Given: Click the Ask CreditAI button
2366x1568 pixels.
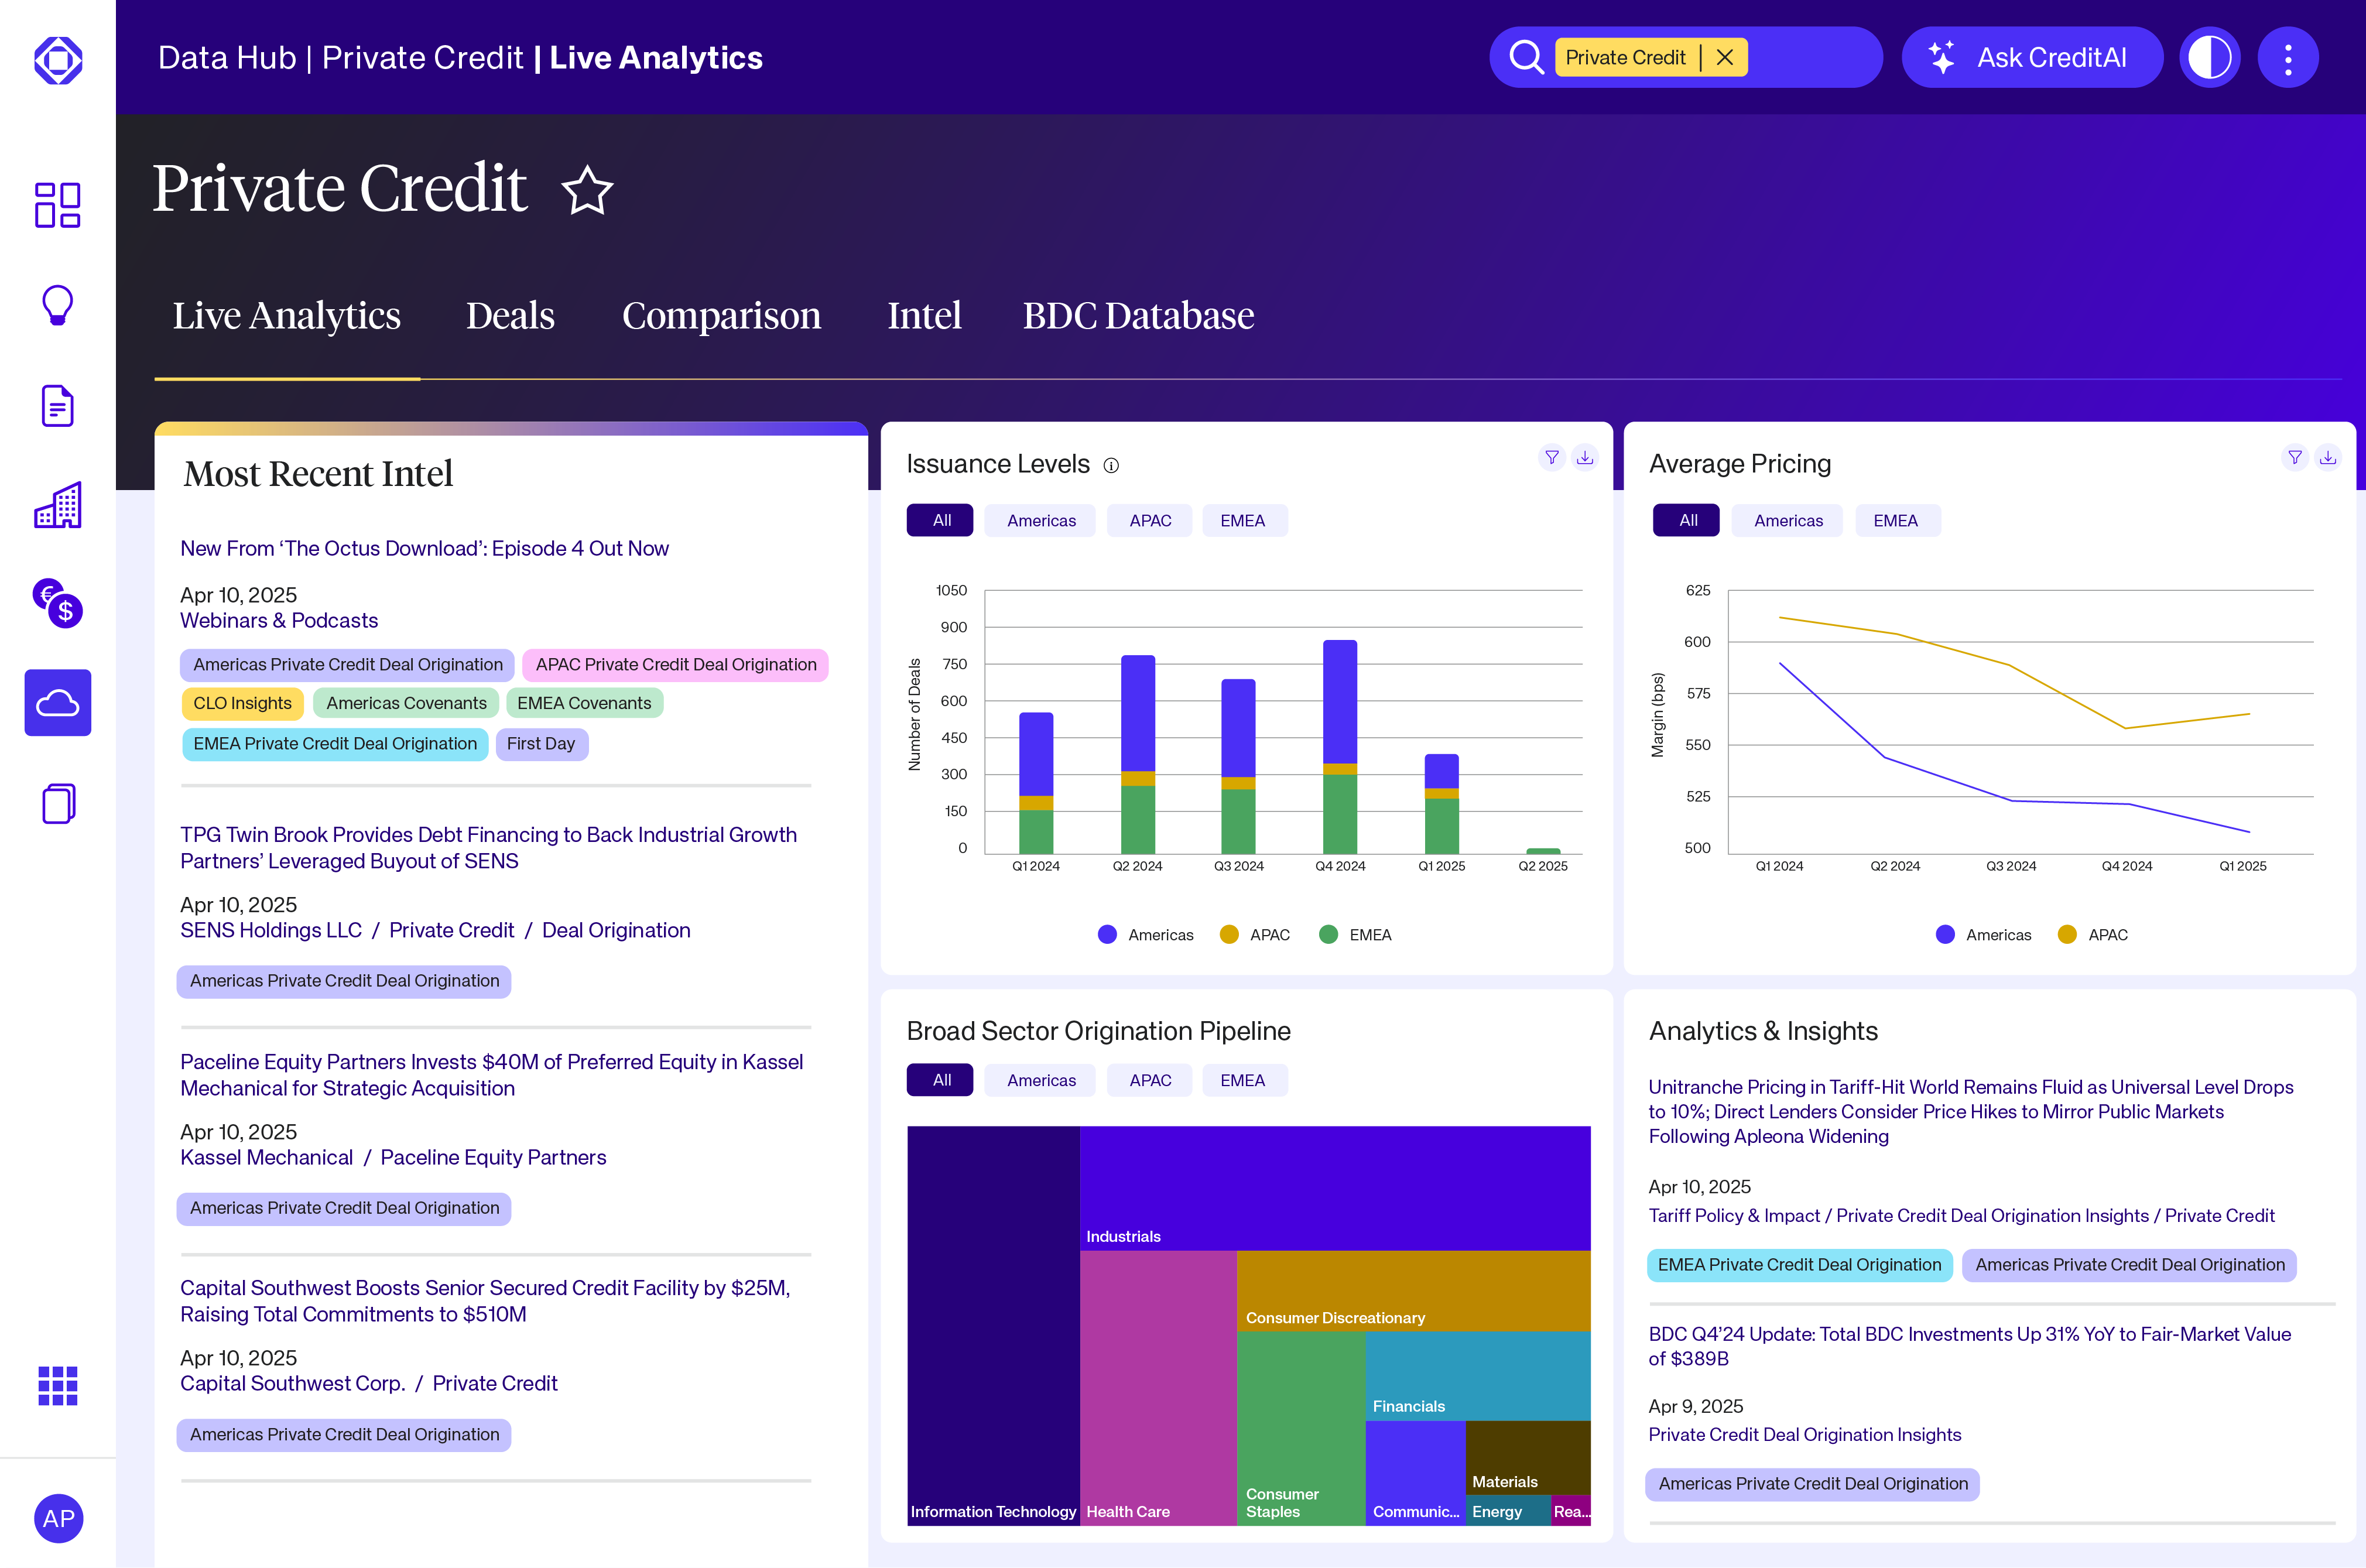Looking at the screenshot, I should pos(2032,57).
